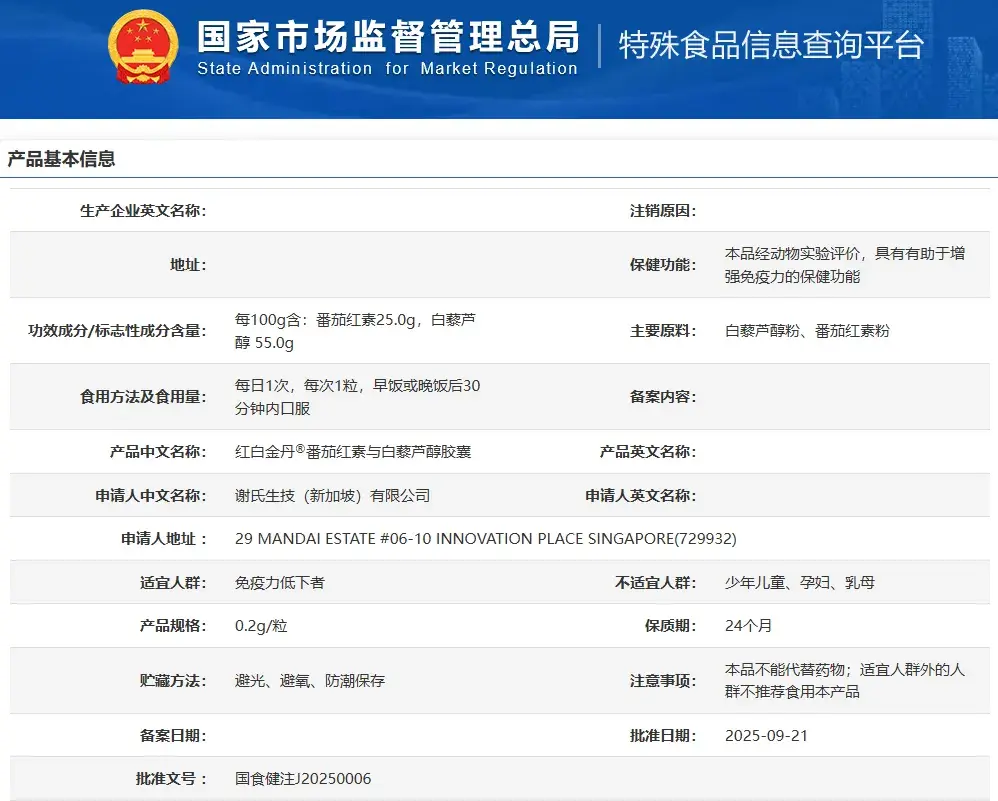Select the 白藜芦醇粉、番茄红素粉 value
Viewport: 998px width, 801px height.
(x=807, y=331)
